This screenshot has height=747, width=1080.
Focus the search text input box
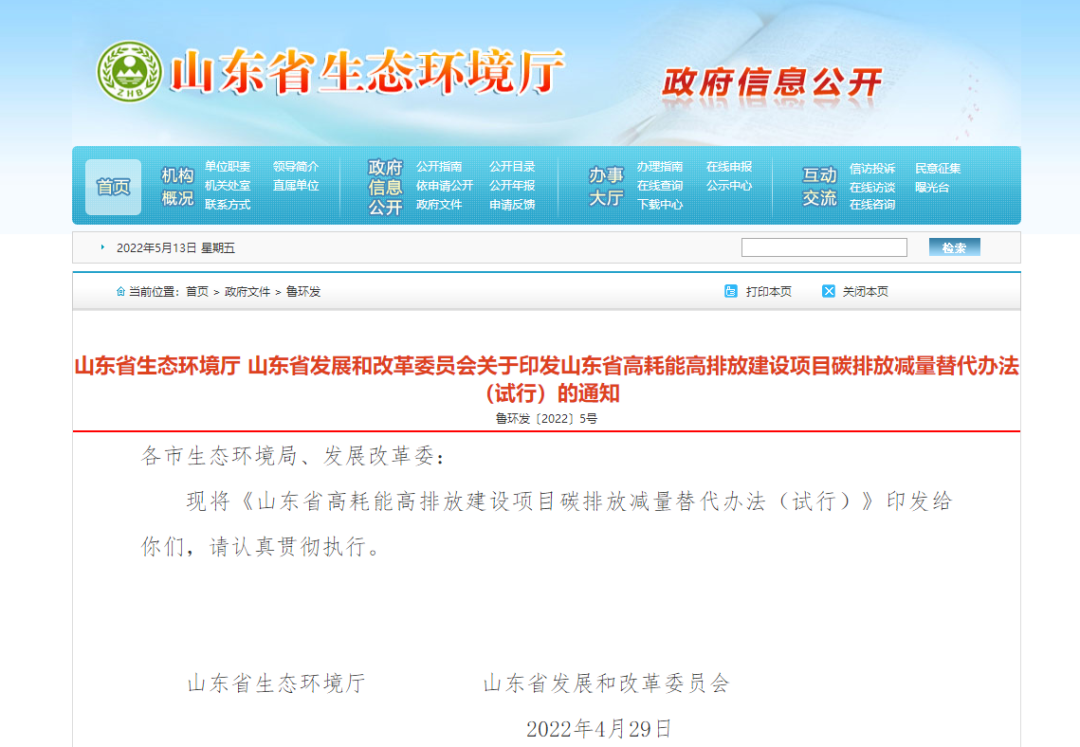(x=823, y=247)
